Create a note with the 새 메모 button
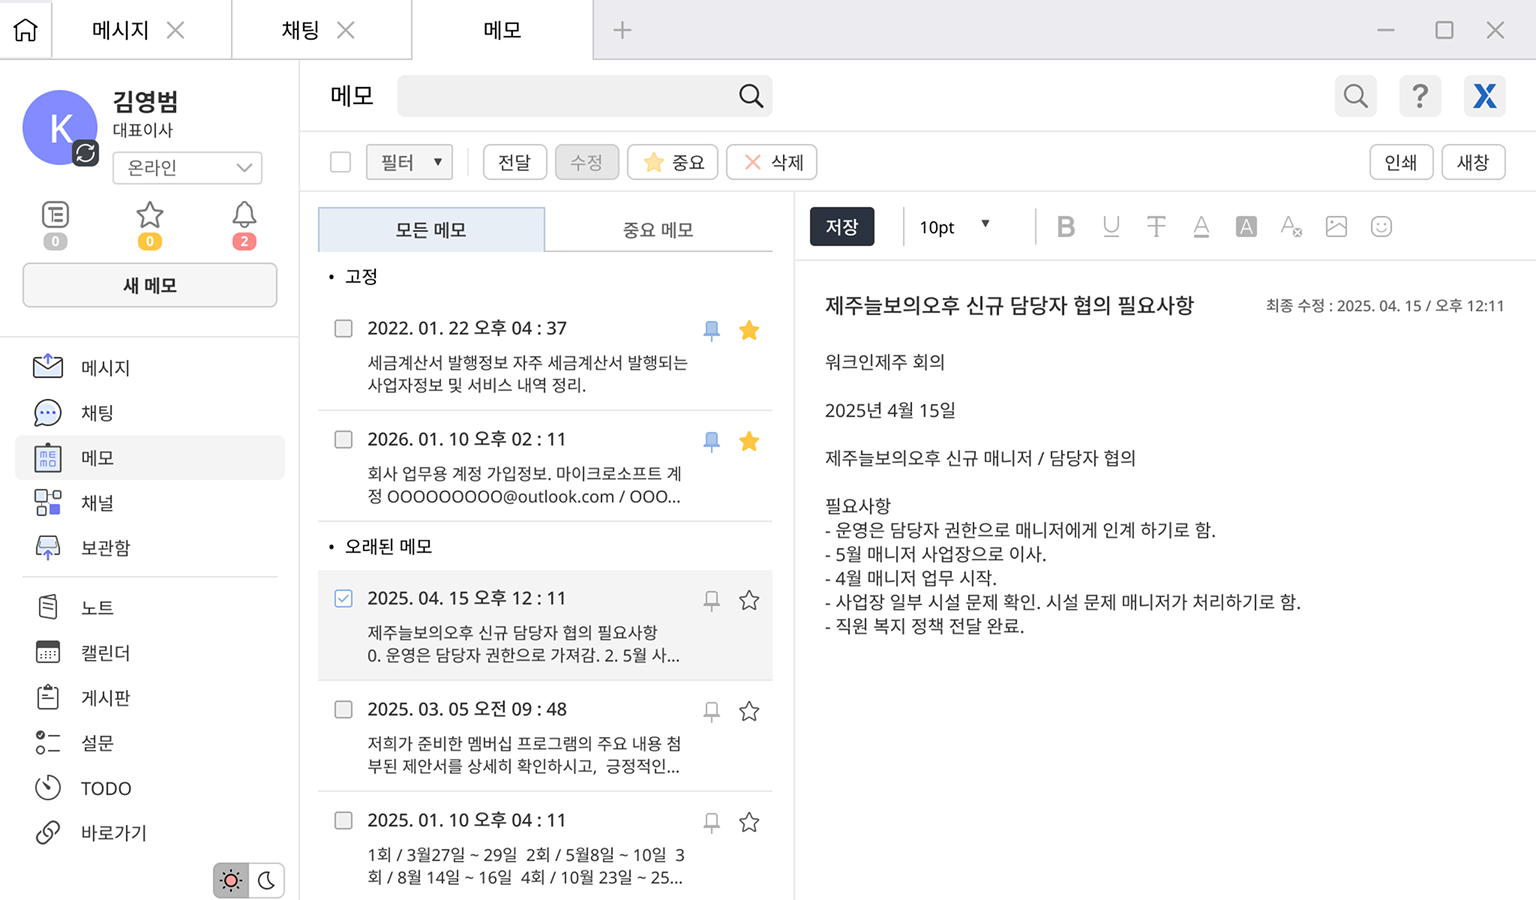 point(149,285)
